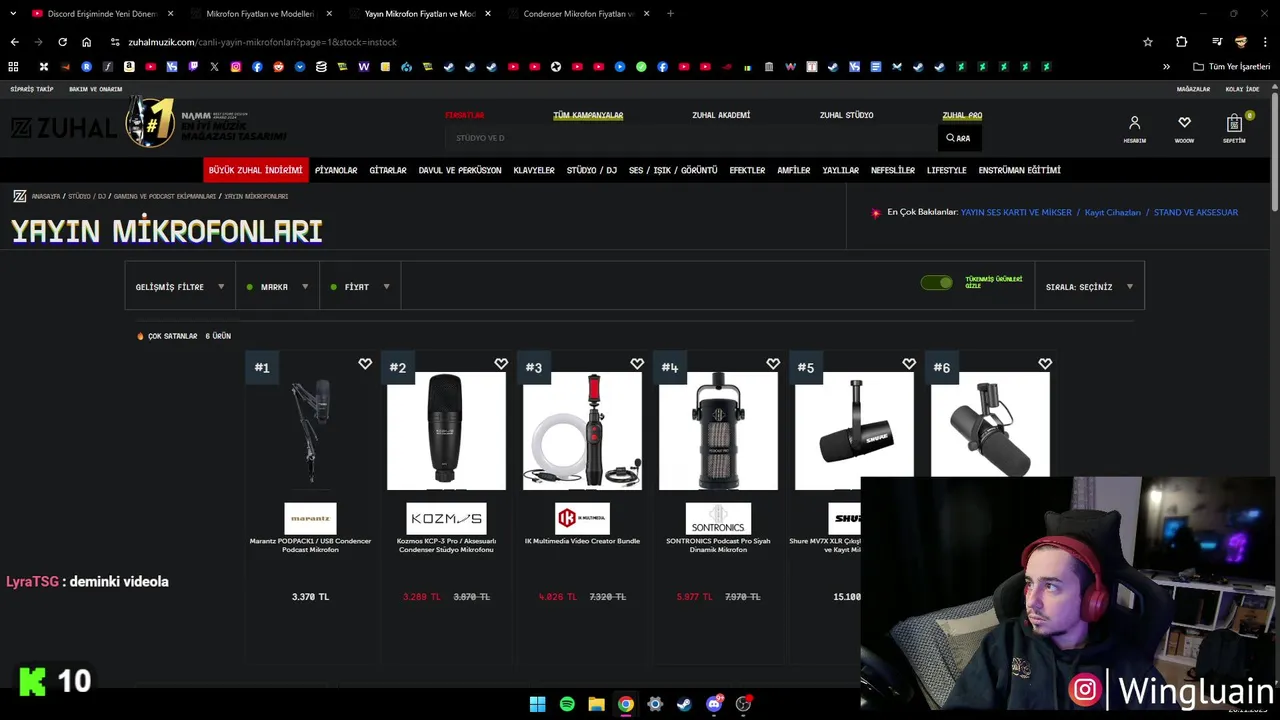Open the Apps grid bookmark icon
Screen dimensions: 1280x720
[x=13, y=67]
